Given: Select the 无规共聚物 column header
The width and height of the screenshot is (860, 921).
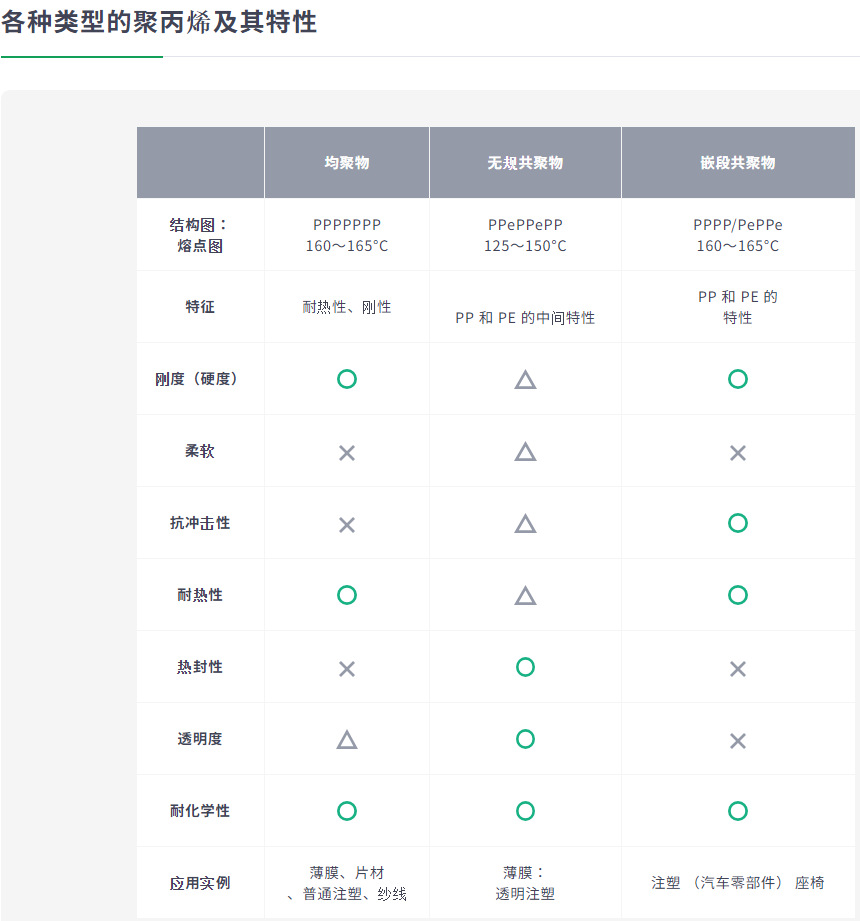Looking at the screenshot, I should 525,163.
